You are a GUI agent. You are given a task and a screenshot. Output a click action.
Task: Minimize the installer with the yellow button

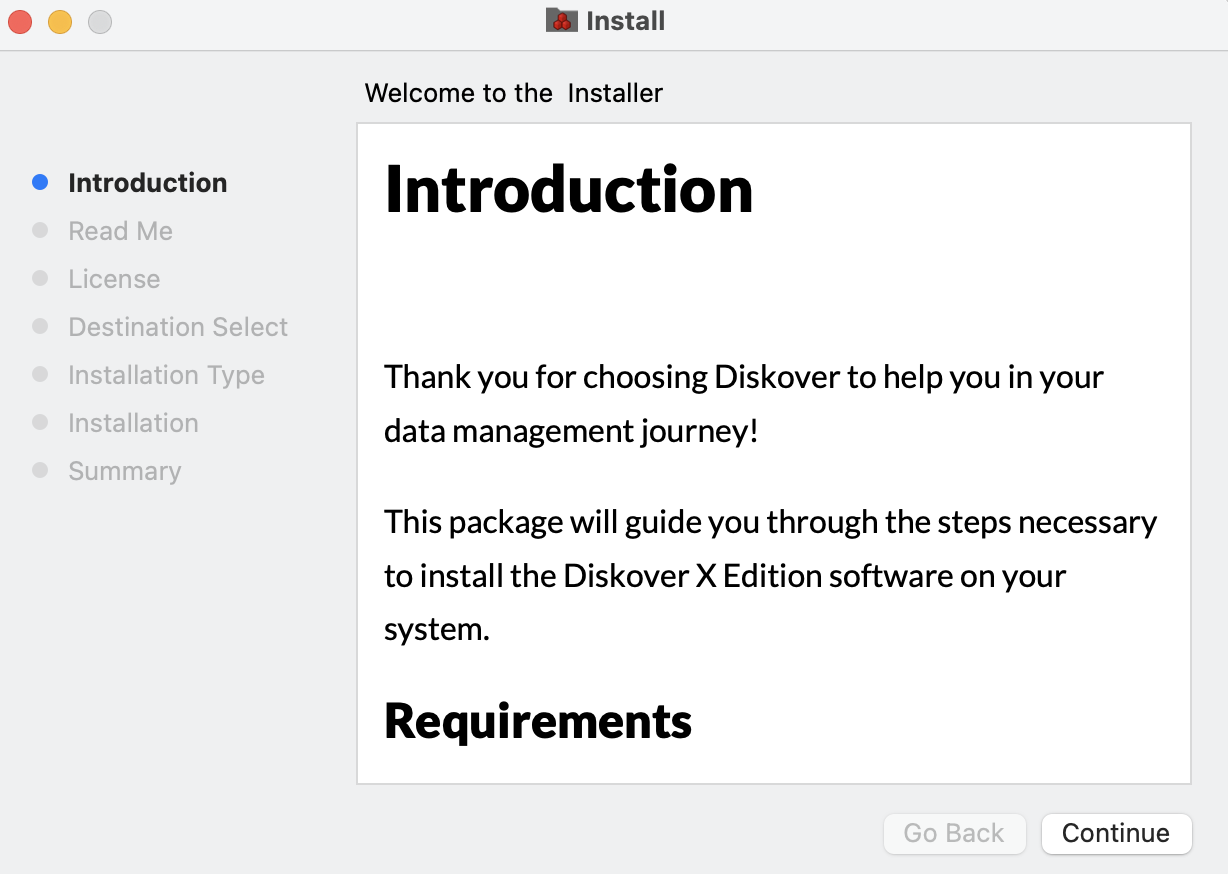60,21
